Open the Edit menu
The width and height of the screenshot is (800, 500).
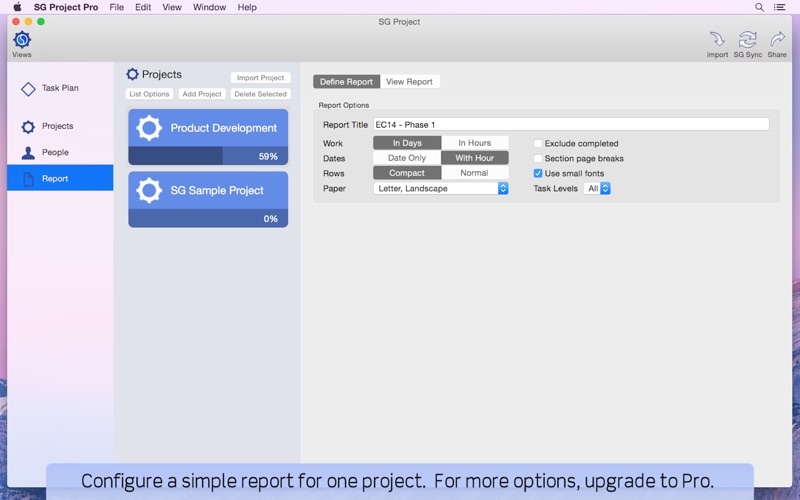click(143, 7)
